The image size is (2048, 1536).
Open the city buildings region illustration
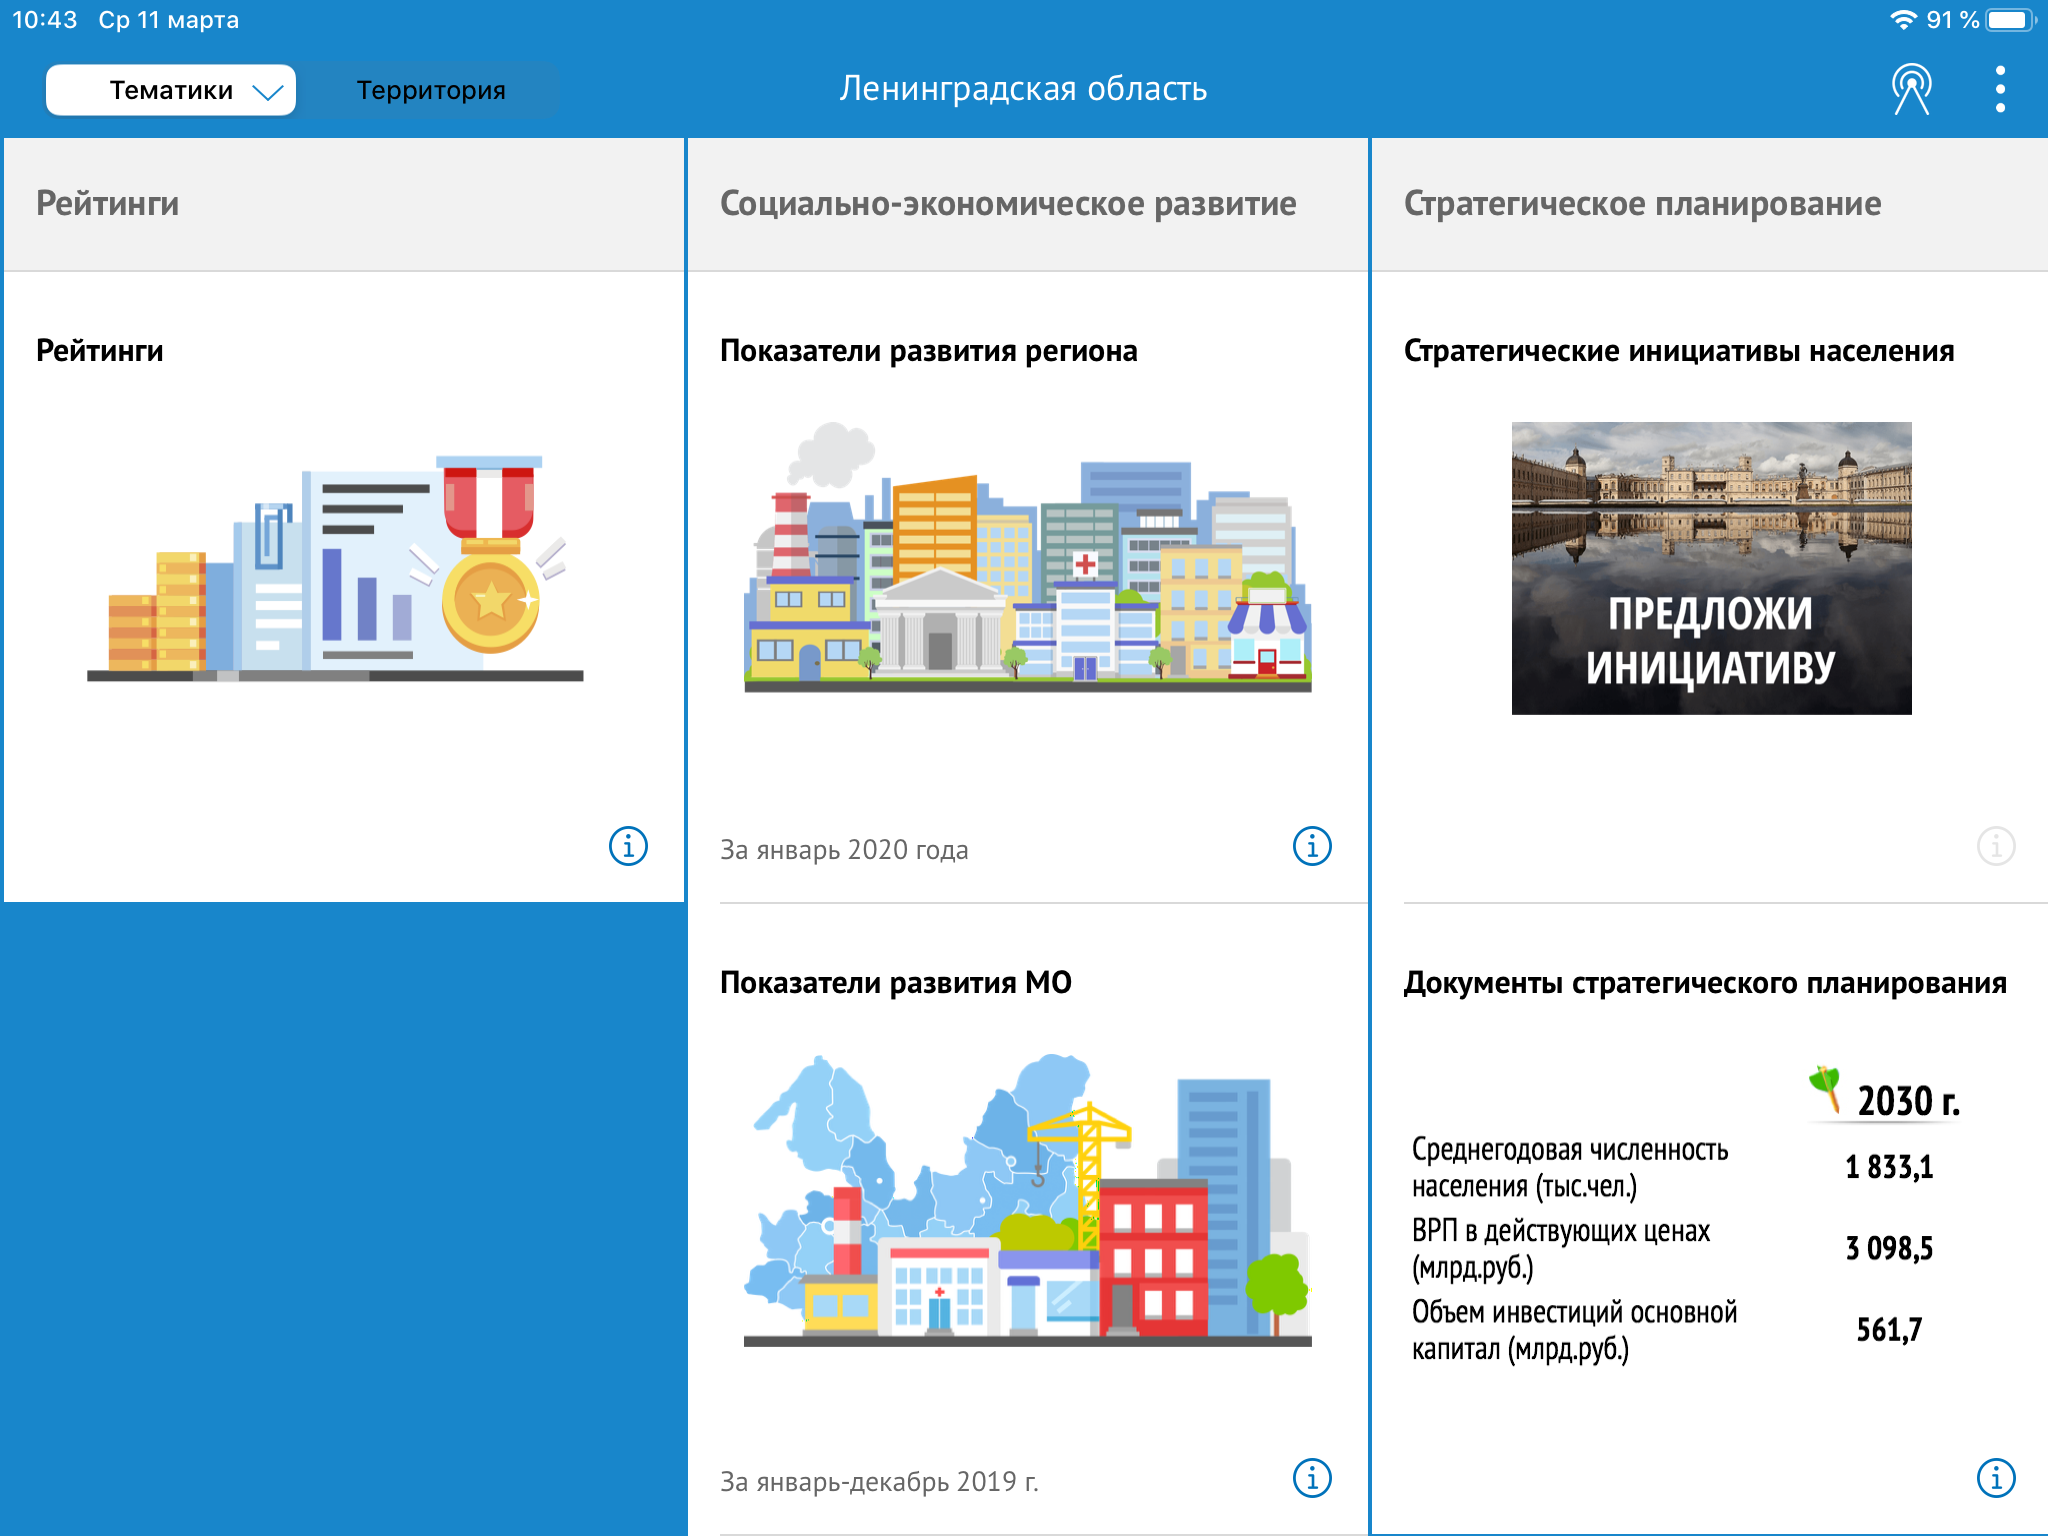pos(1027,557)
